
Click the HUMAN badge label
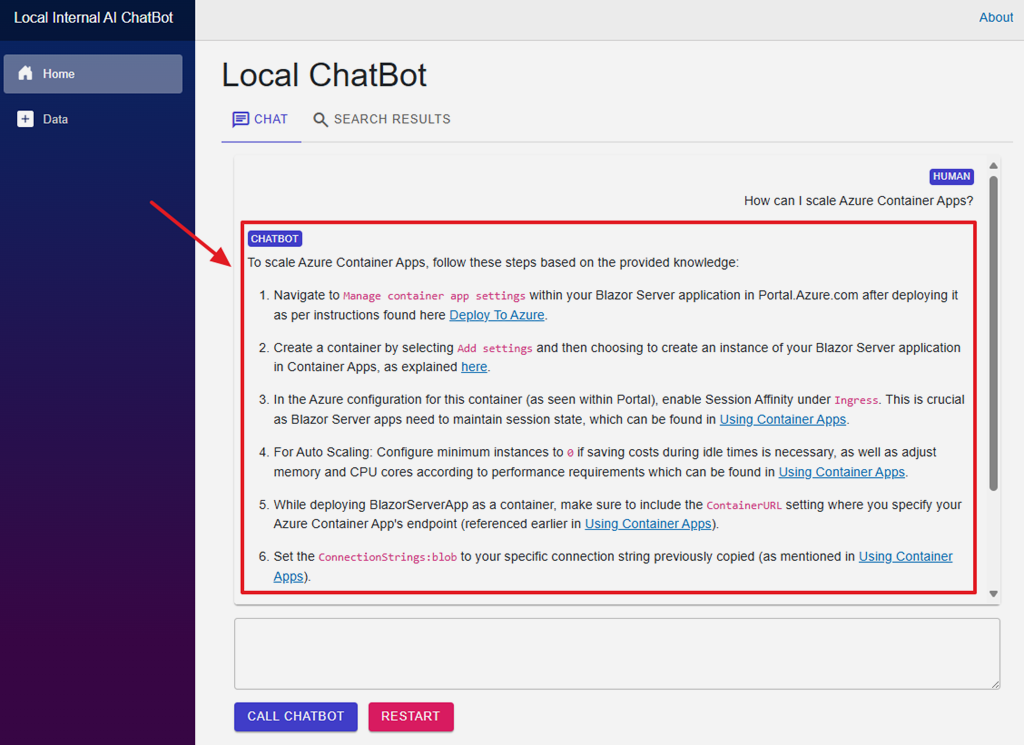click(x=952, y=176)
